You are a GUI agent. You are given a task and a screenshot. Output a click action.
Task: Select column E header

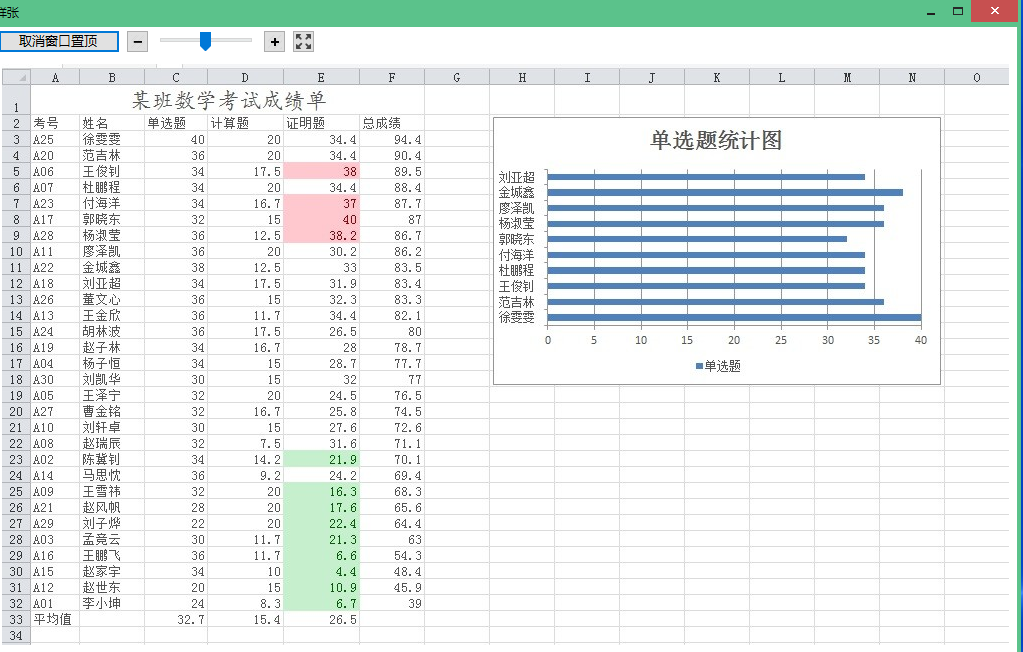pyautogui.click(x=321, y=78)
